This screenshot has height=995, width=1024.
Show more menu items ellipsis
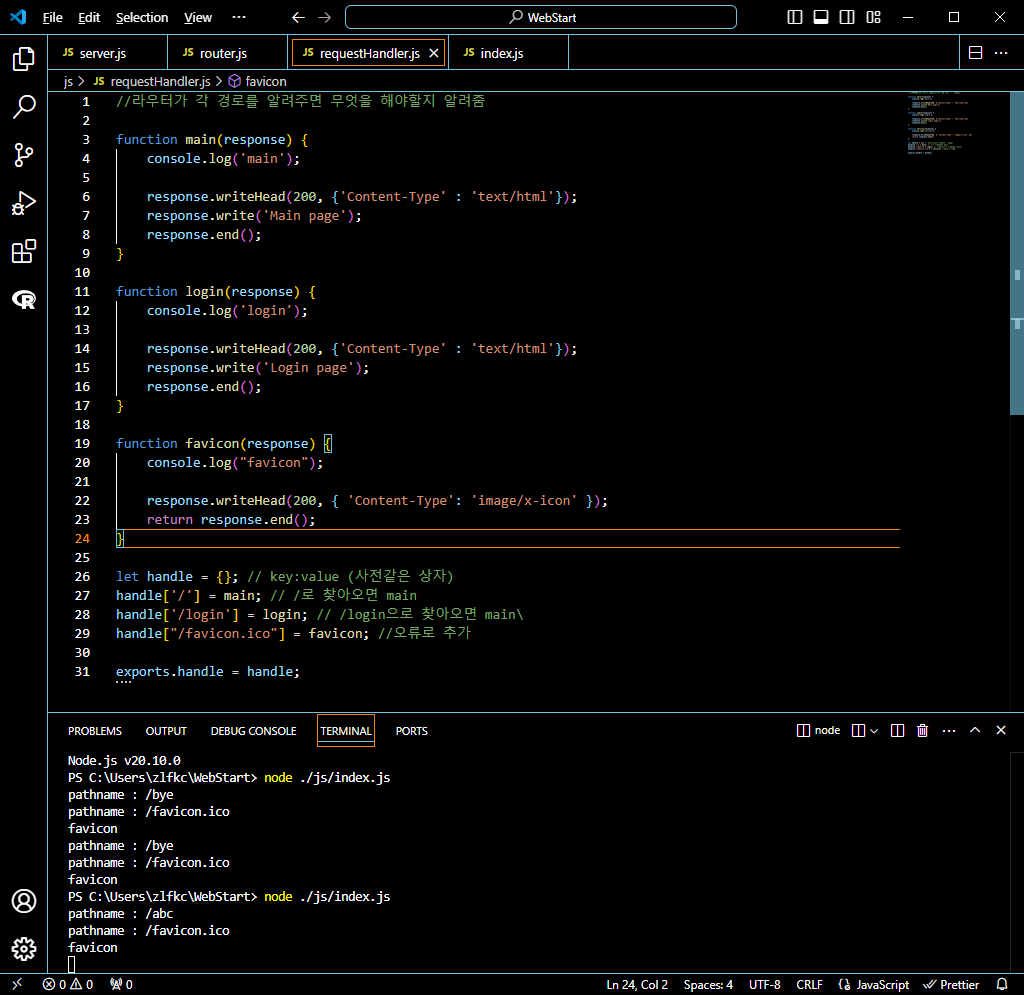click(x=239, y=18)
